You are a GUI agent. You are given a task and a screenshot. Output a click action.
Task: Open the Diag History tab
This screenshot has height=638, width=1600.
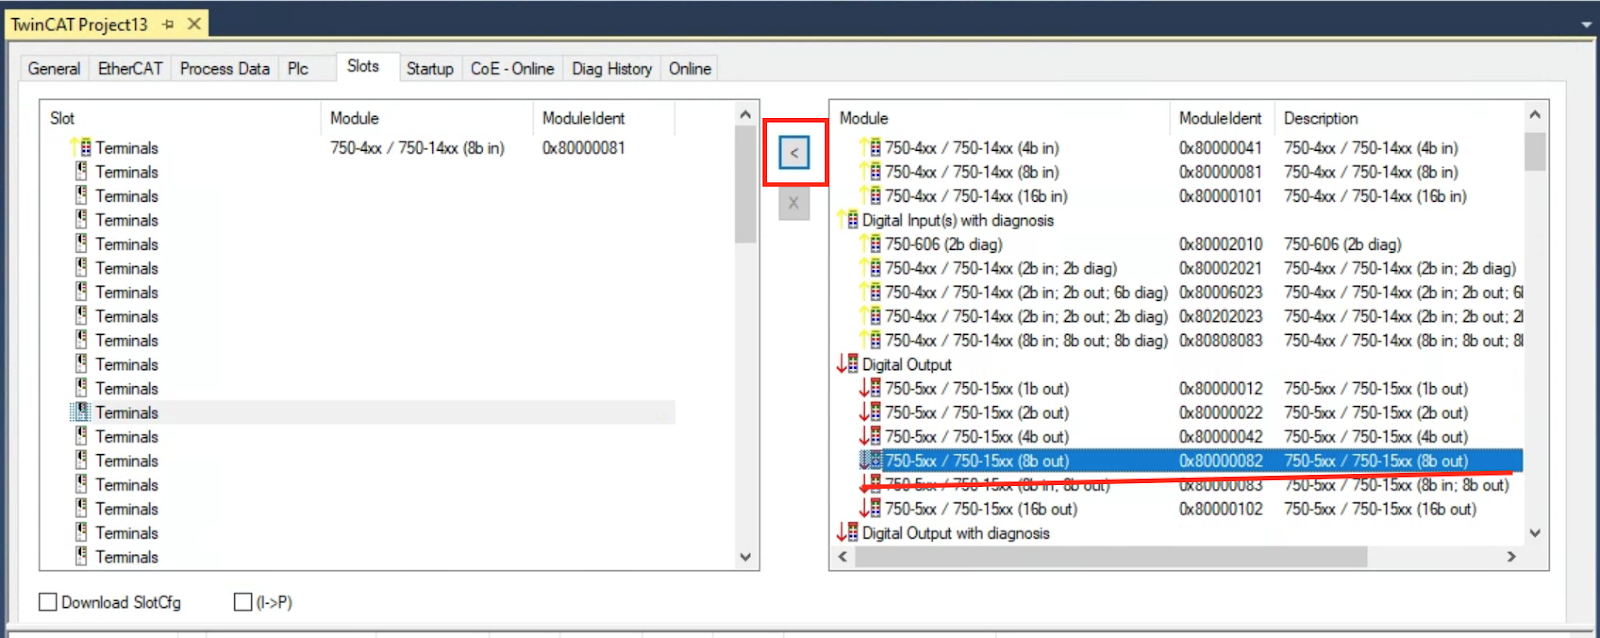612,69
